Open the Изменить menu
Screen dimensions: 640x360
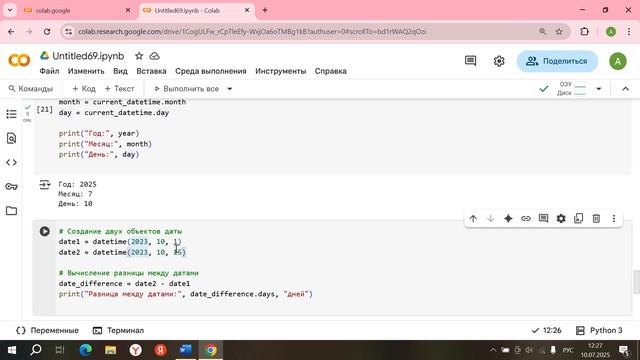(86, 71)
